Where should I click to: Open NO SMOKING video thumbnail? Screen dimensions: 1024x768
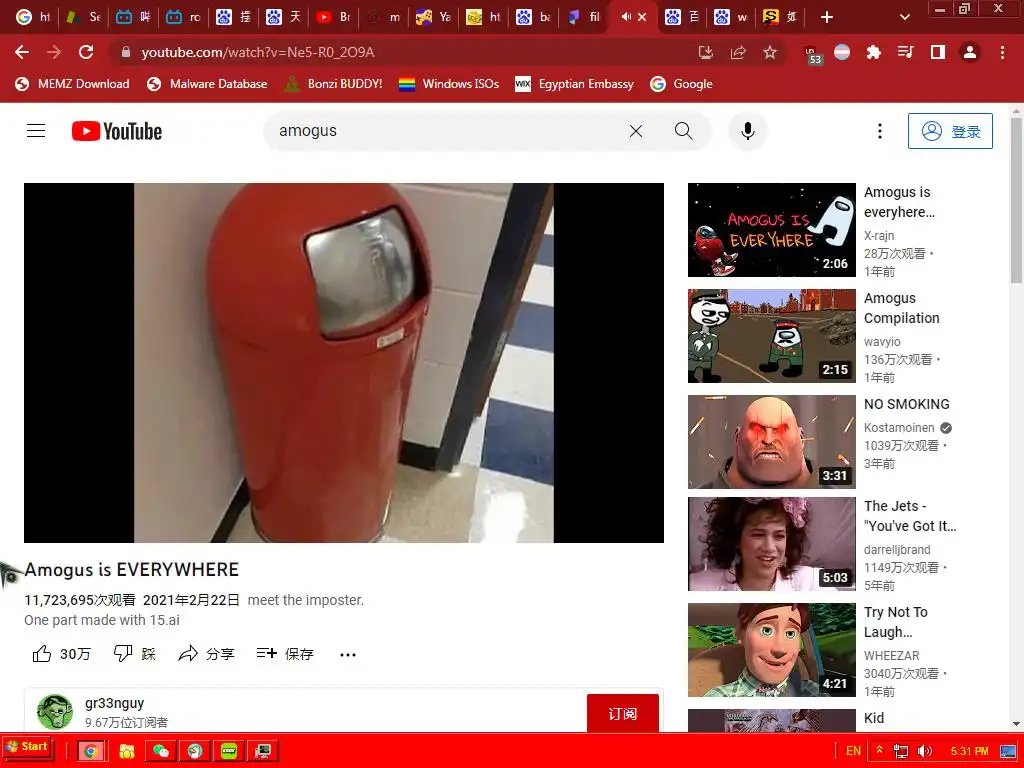[771, 441]
